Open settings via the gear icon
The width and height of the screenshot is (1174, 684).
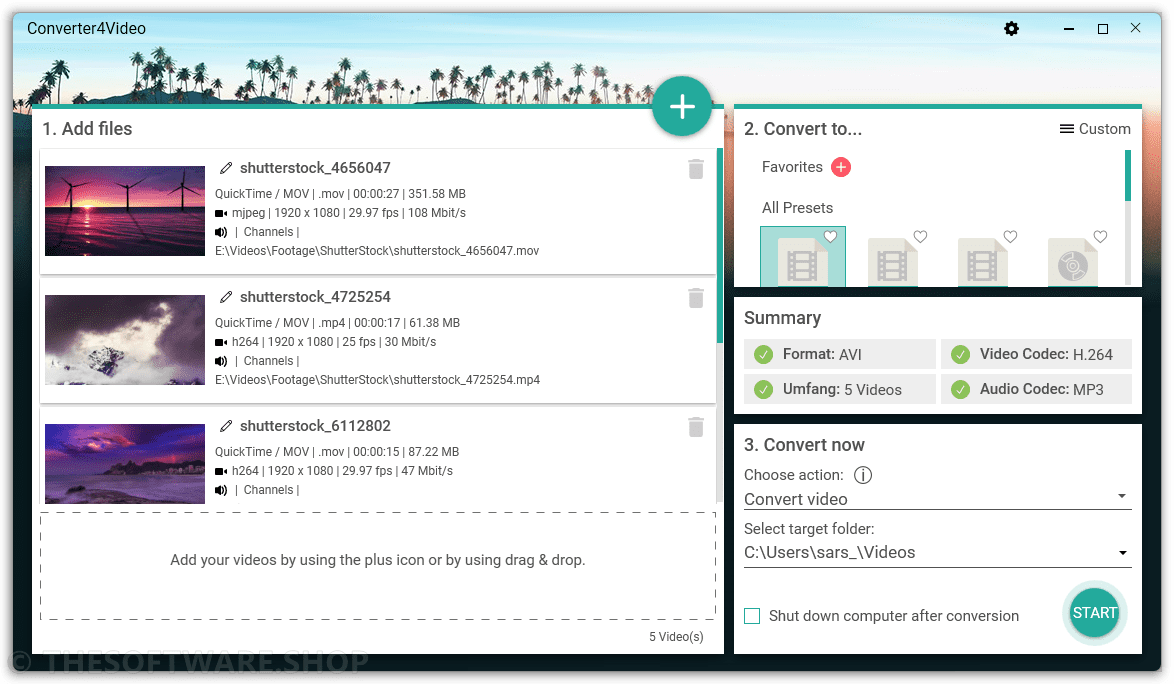(1012, 28)
